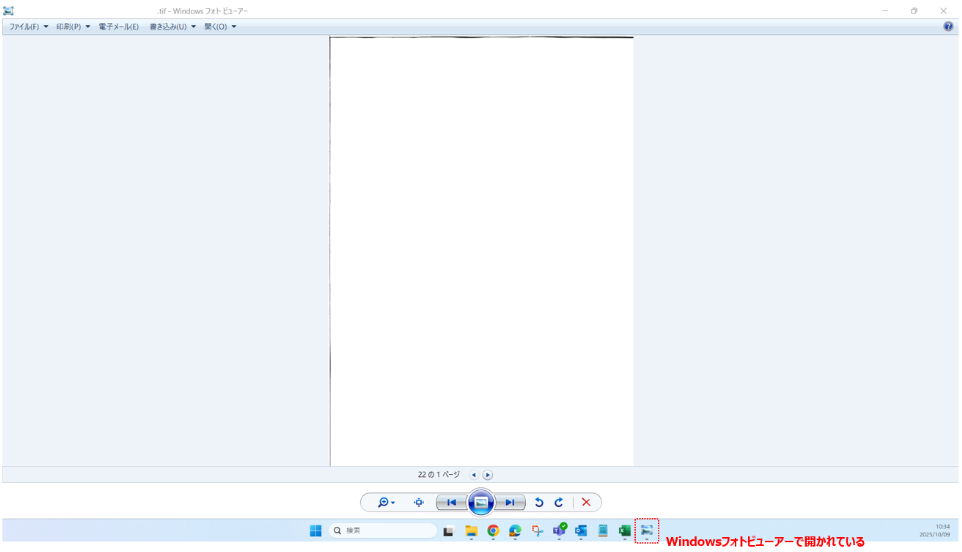This screenshot has height=552, width=962.
Task: Start the slideshow with center button
Action: coord(481,503)
